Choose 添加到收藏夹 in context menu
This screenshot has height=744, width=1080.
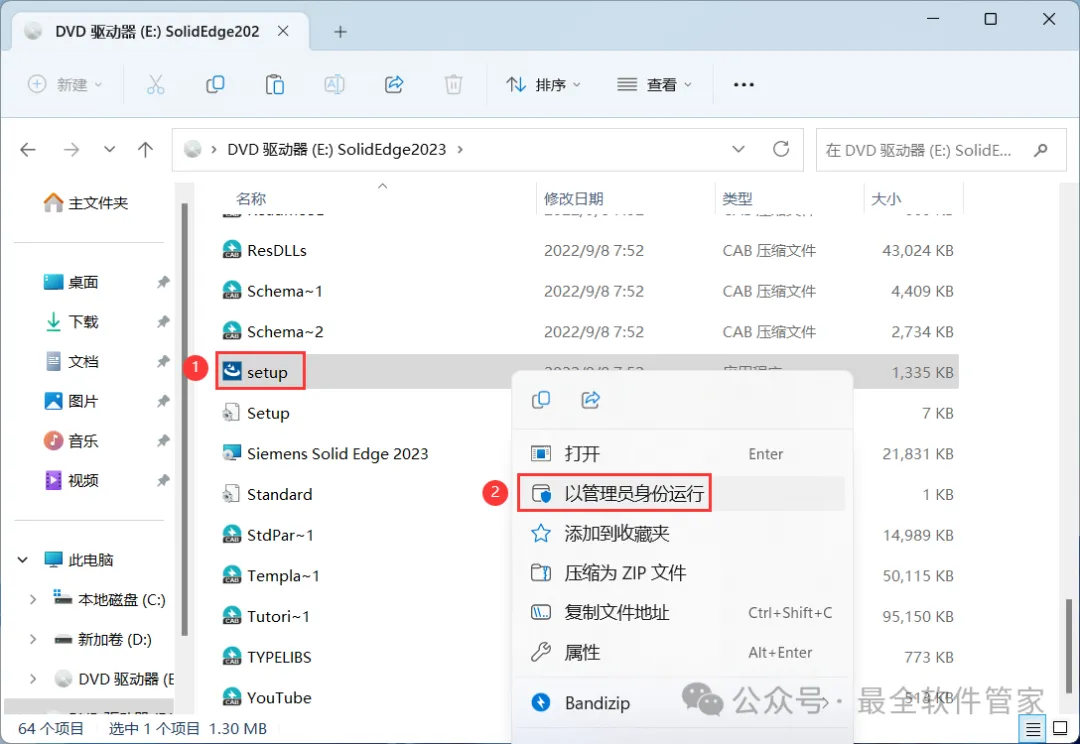click(x=681, y=533)
